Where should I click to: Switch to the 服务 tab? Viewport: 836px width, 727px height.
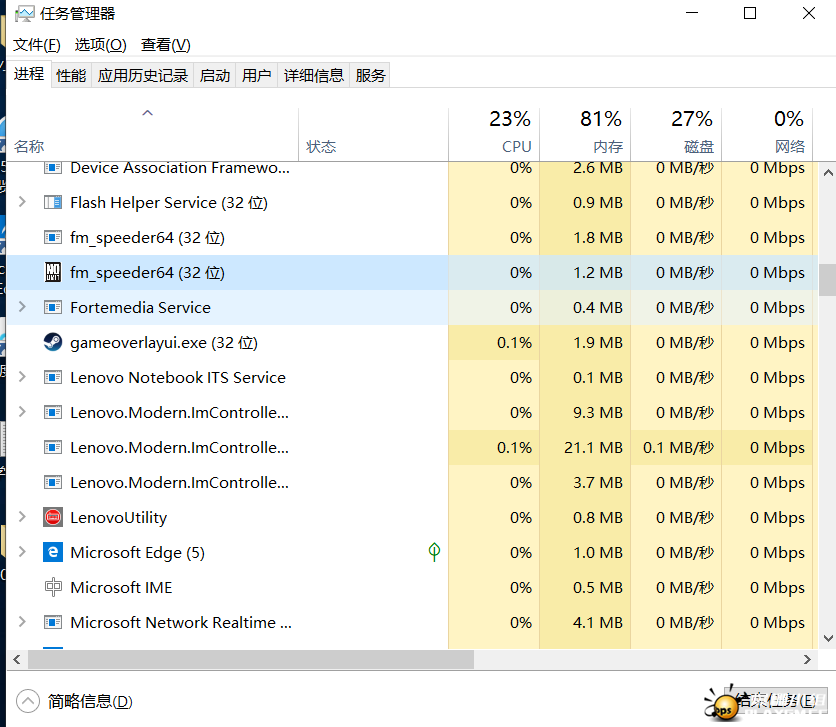click(x=370, y=75)
